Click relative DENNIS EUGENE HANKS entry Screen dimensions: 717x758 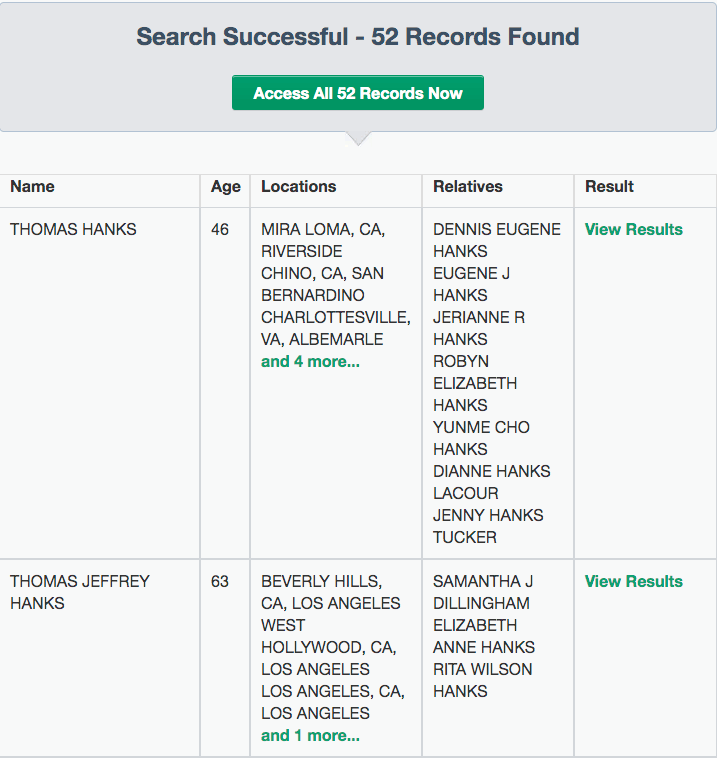pos(497,240)
